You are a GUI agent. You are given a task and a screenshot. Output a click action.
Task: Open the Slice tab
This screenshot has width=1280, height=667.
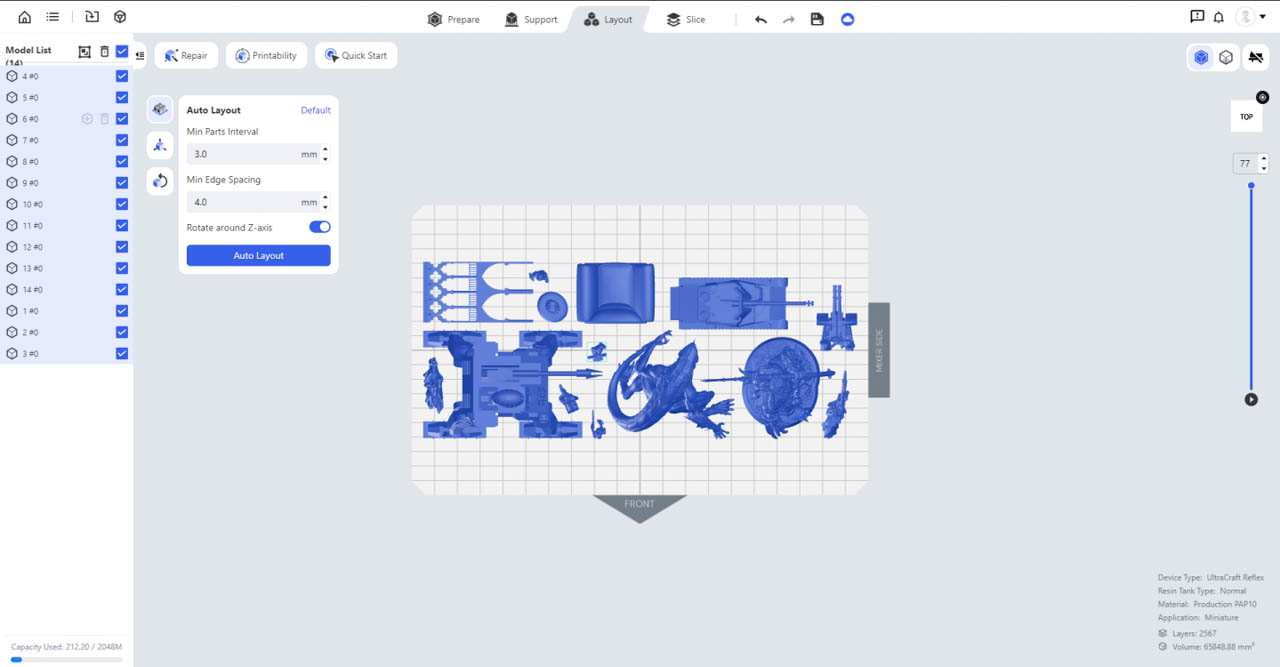click(x=686, y=19)
